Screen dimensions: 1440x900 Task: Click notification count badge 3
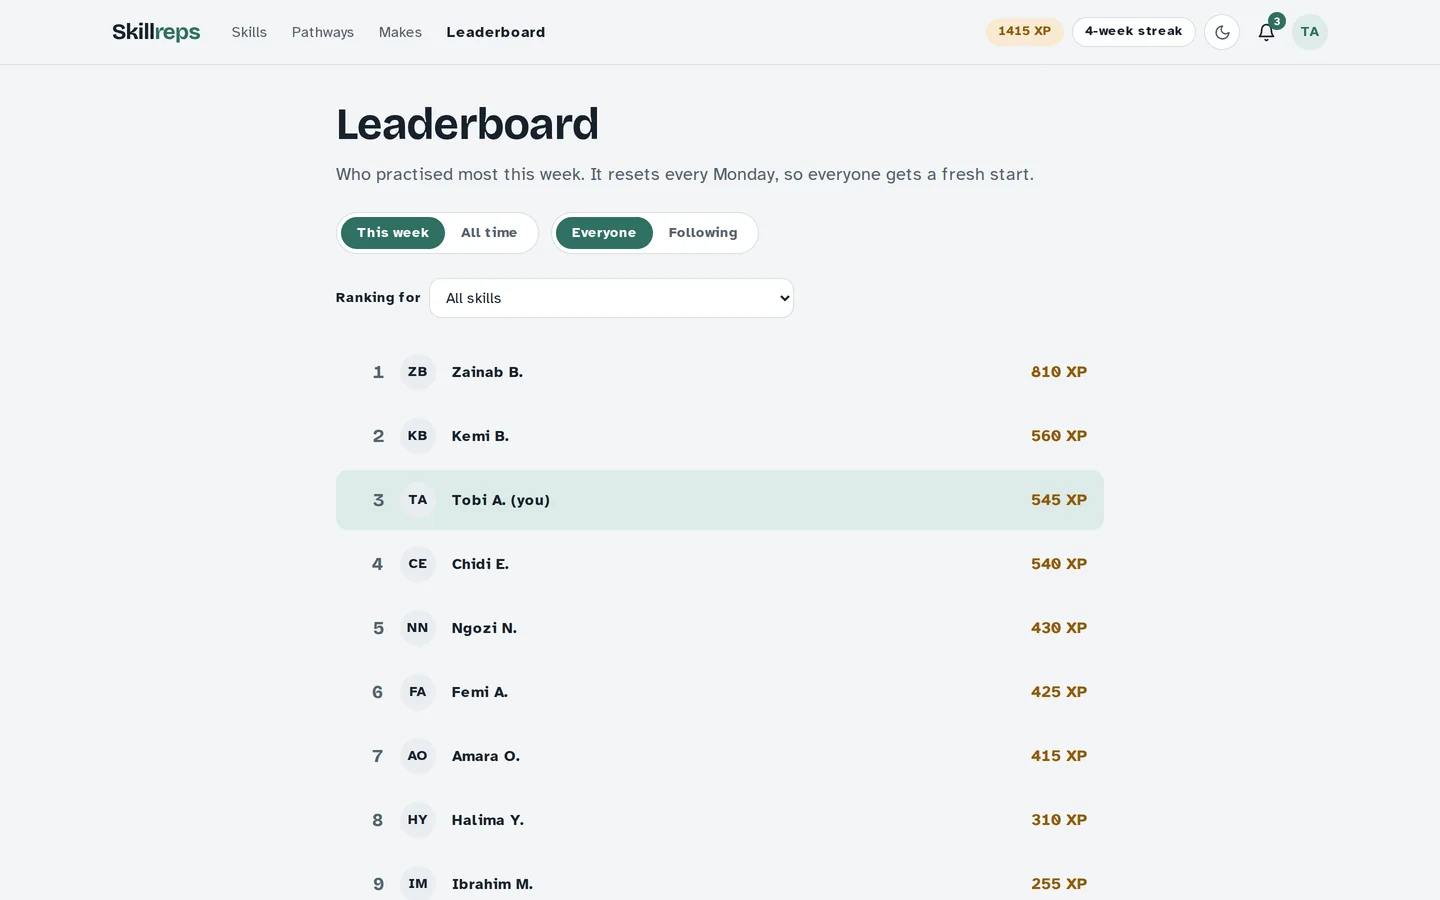pyautogui.click(x=1277, y=21)
